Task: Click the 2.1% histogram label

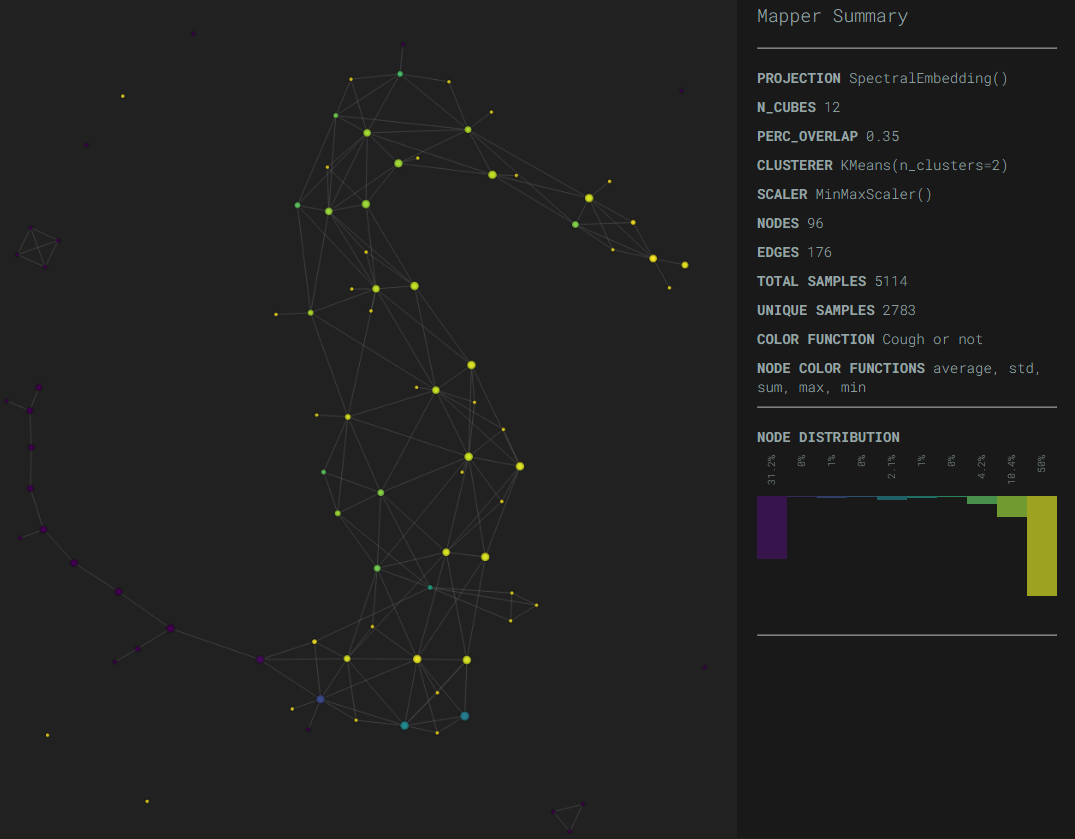Action: pos(891,467)
